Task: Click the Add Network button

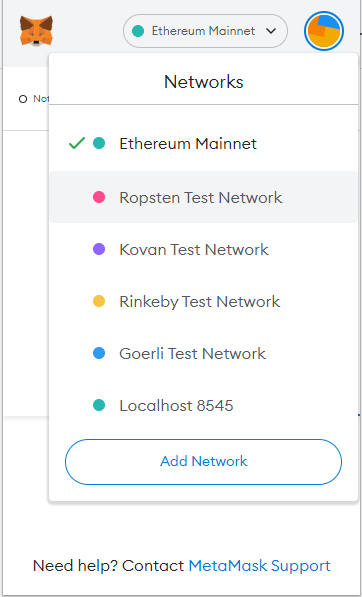Action: click(204, 462)
